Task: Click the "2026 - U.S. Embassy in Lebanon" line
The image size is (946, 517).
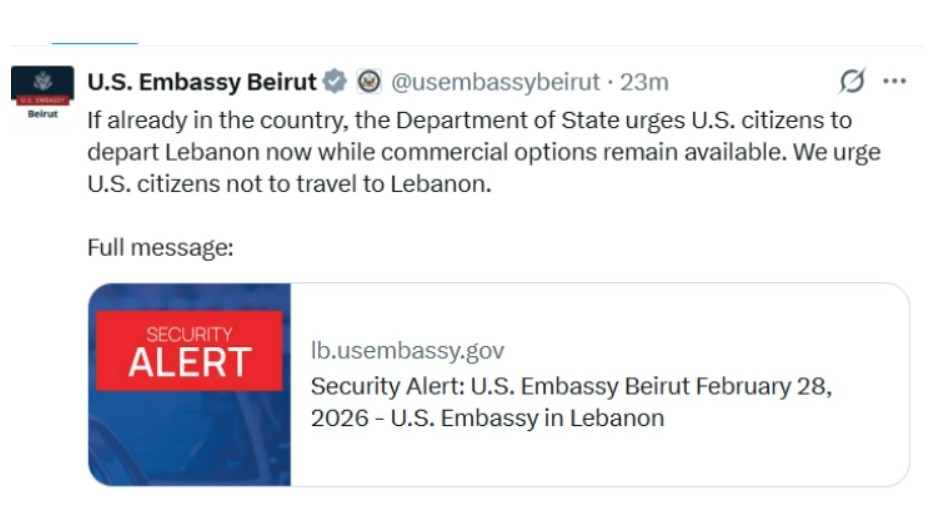Action: pos(487,418)
